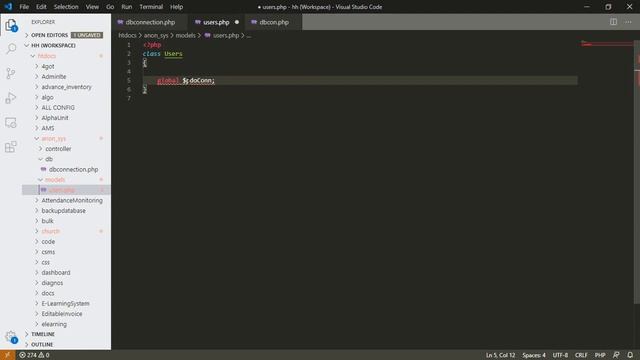
Task: Click the remote window indicator in status bar
Action: click(7, 355)
